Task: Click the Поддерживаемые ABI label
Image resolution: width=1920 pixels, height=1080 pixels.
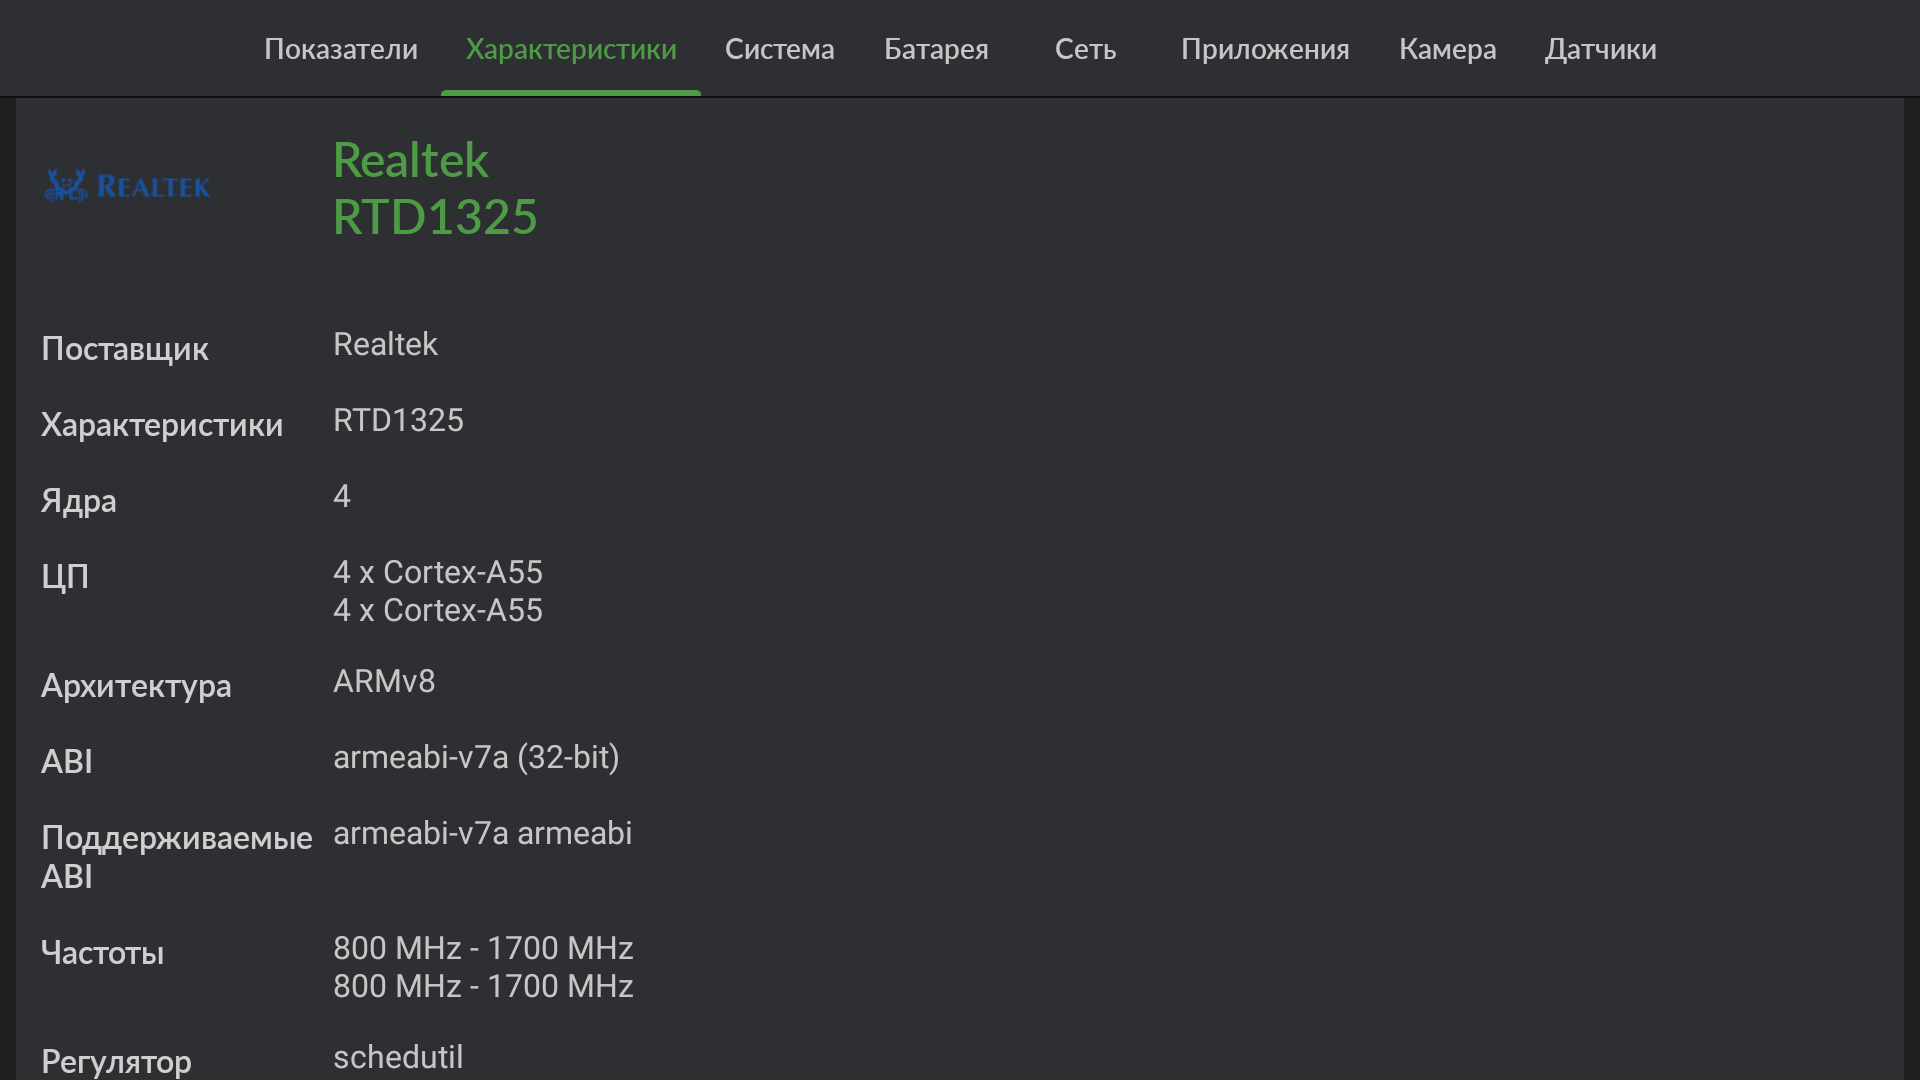Action: click(x=176, y=856)
